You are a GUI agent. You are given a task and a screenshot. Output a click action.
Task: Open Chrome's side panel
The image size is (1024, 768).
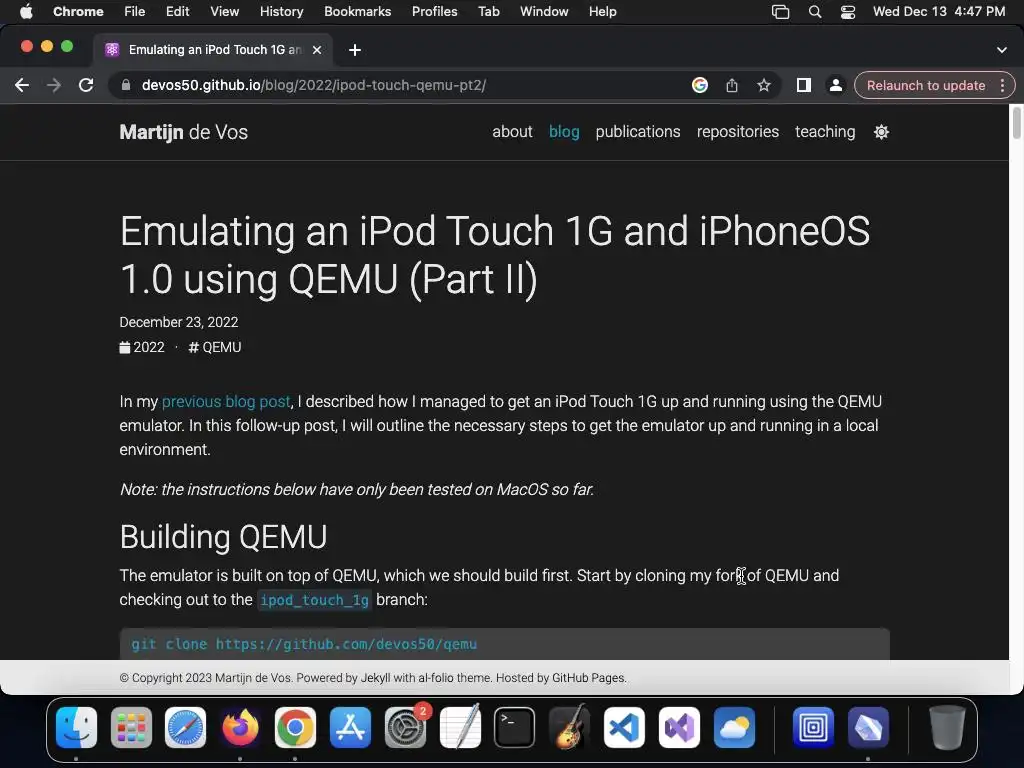click(803, 86)
